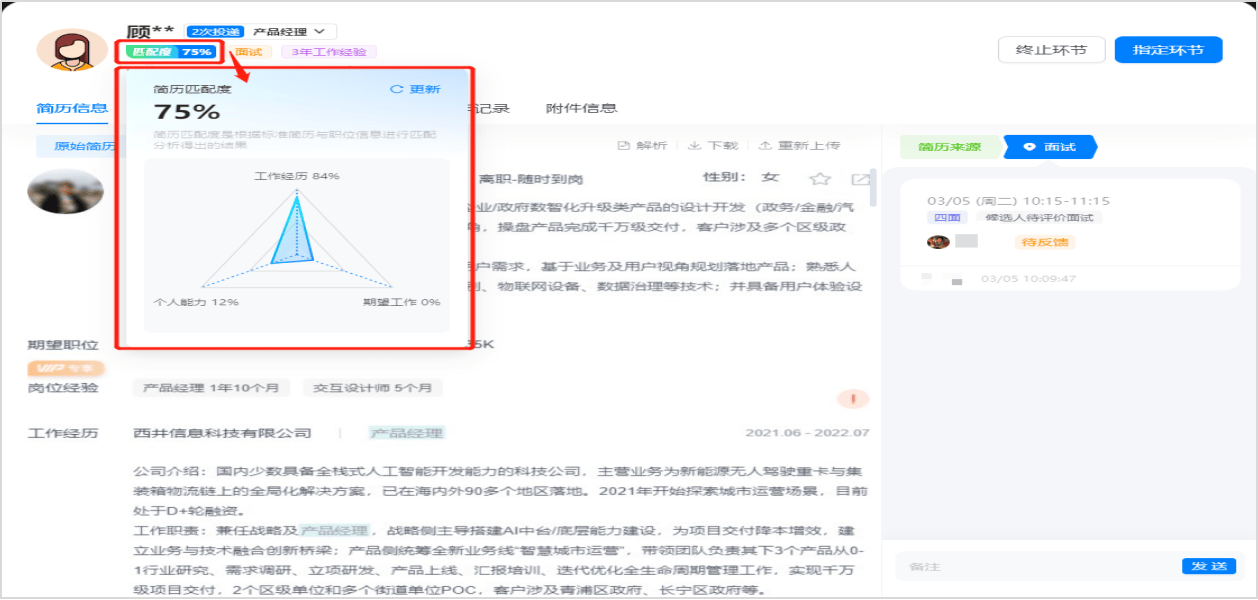Open resume in new window icon

860,179
